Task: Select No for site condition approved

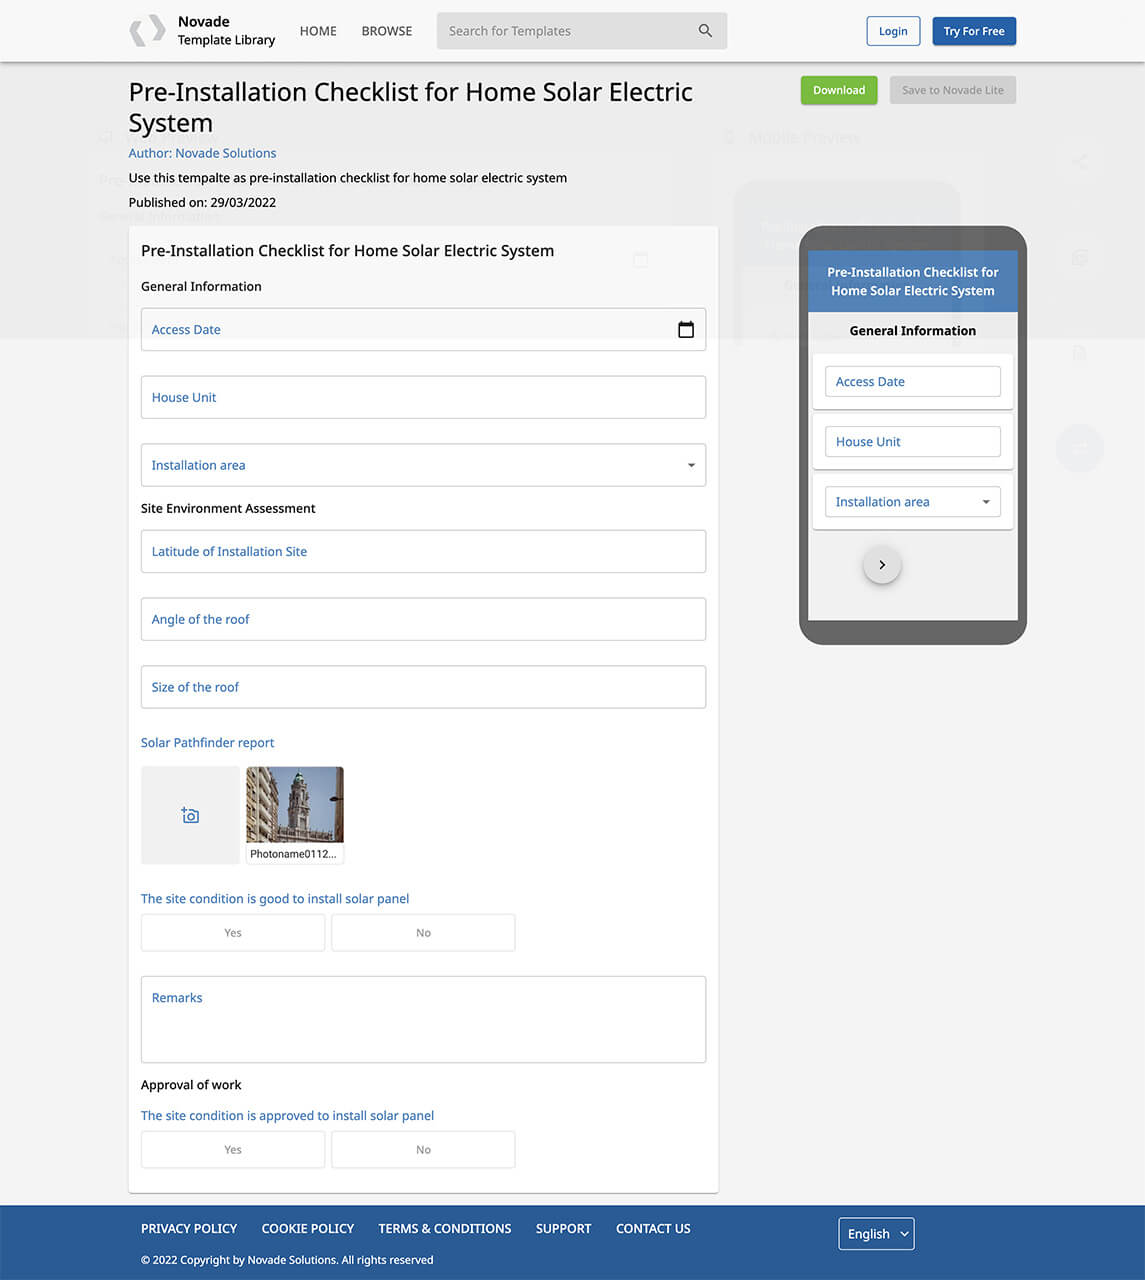Action: tap(423, 1149)
